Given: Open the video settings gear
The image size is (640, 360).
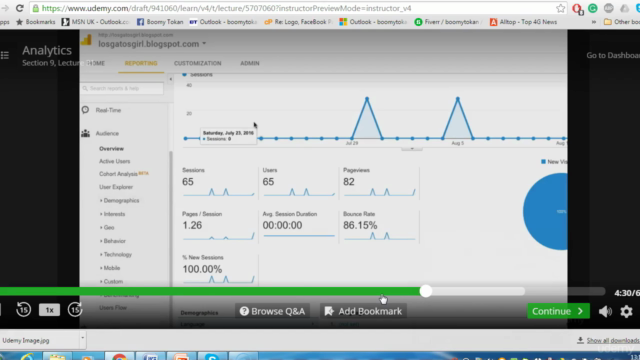Looking at the screenshot, I should pos(626,311).
